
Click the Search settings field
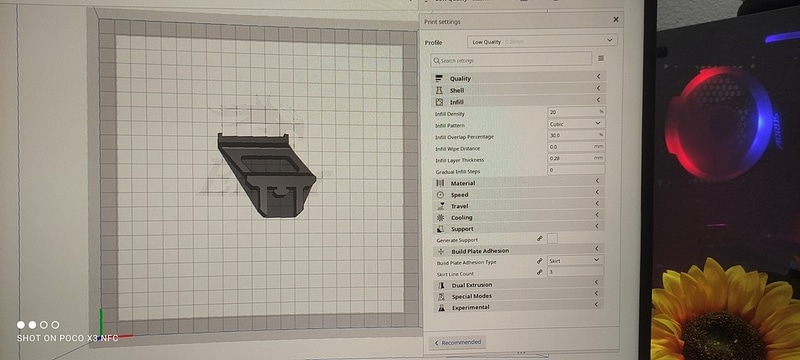511,60
